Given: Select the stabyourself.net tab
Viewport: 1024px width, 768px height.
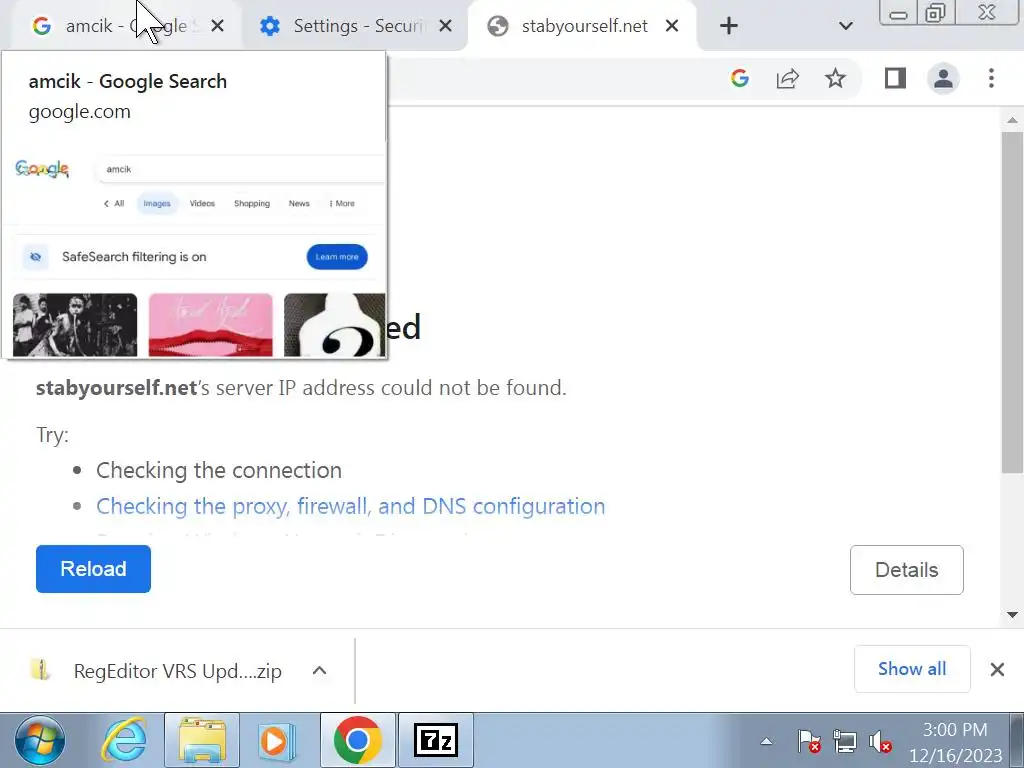Looking at the screenshot, I should coord(584,26).
